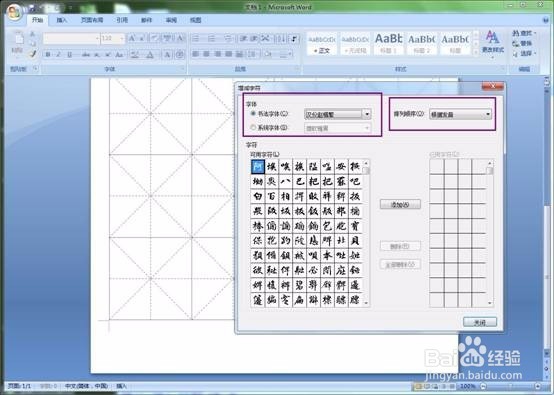The width and height of the screenshot is (554, 395).
Task: Toggle Italic formatting in the font group
Action: pyautogui.click(x=58, y=54)
